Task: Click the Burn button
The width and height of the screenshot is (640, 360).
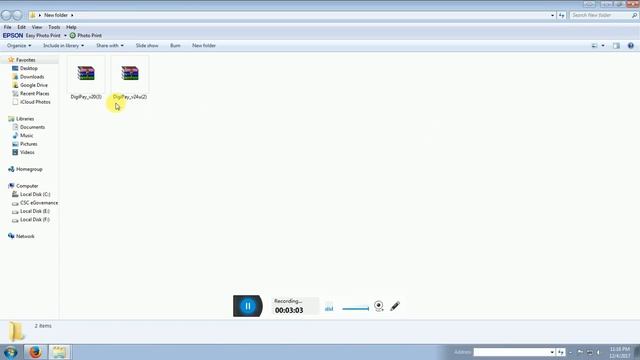Action: pyautogui.click(x=175, y=46)
